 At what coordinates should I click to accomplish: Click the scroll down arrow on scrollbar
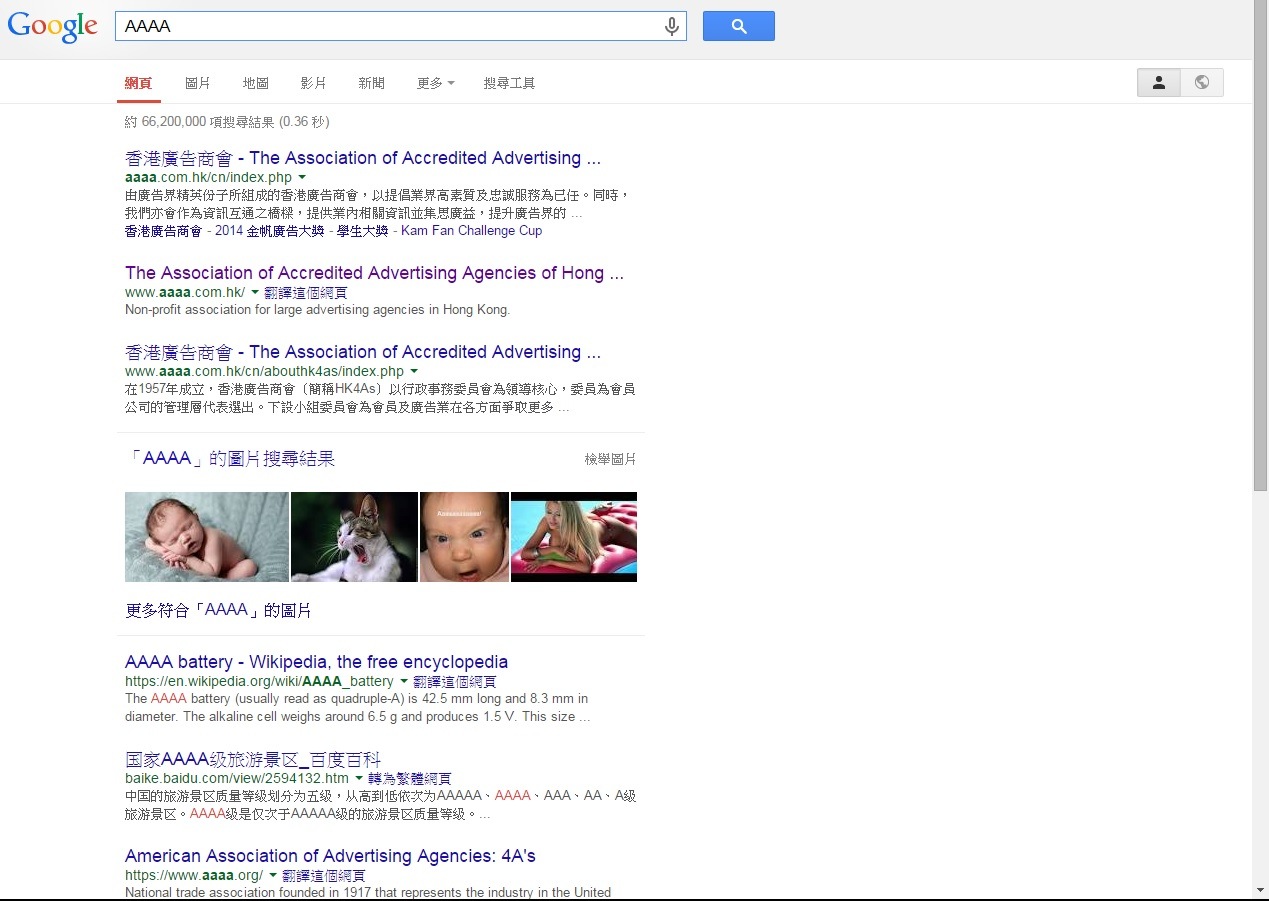1260,890
